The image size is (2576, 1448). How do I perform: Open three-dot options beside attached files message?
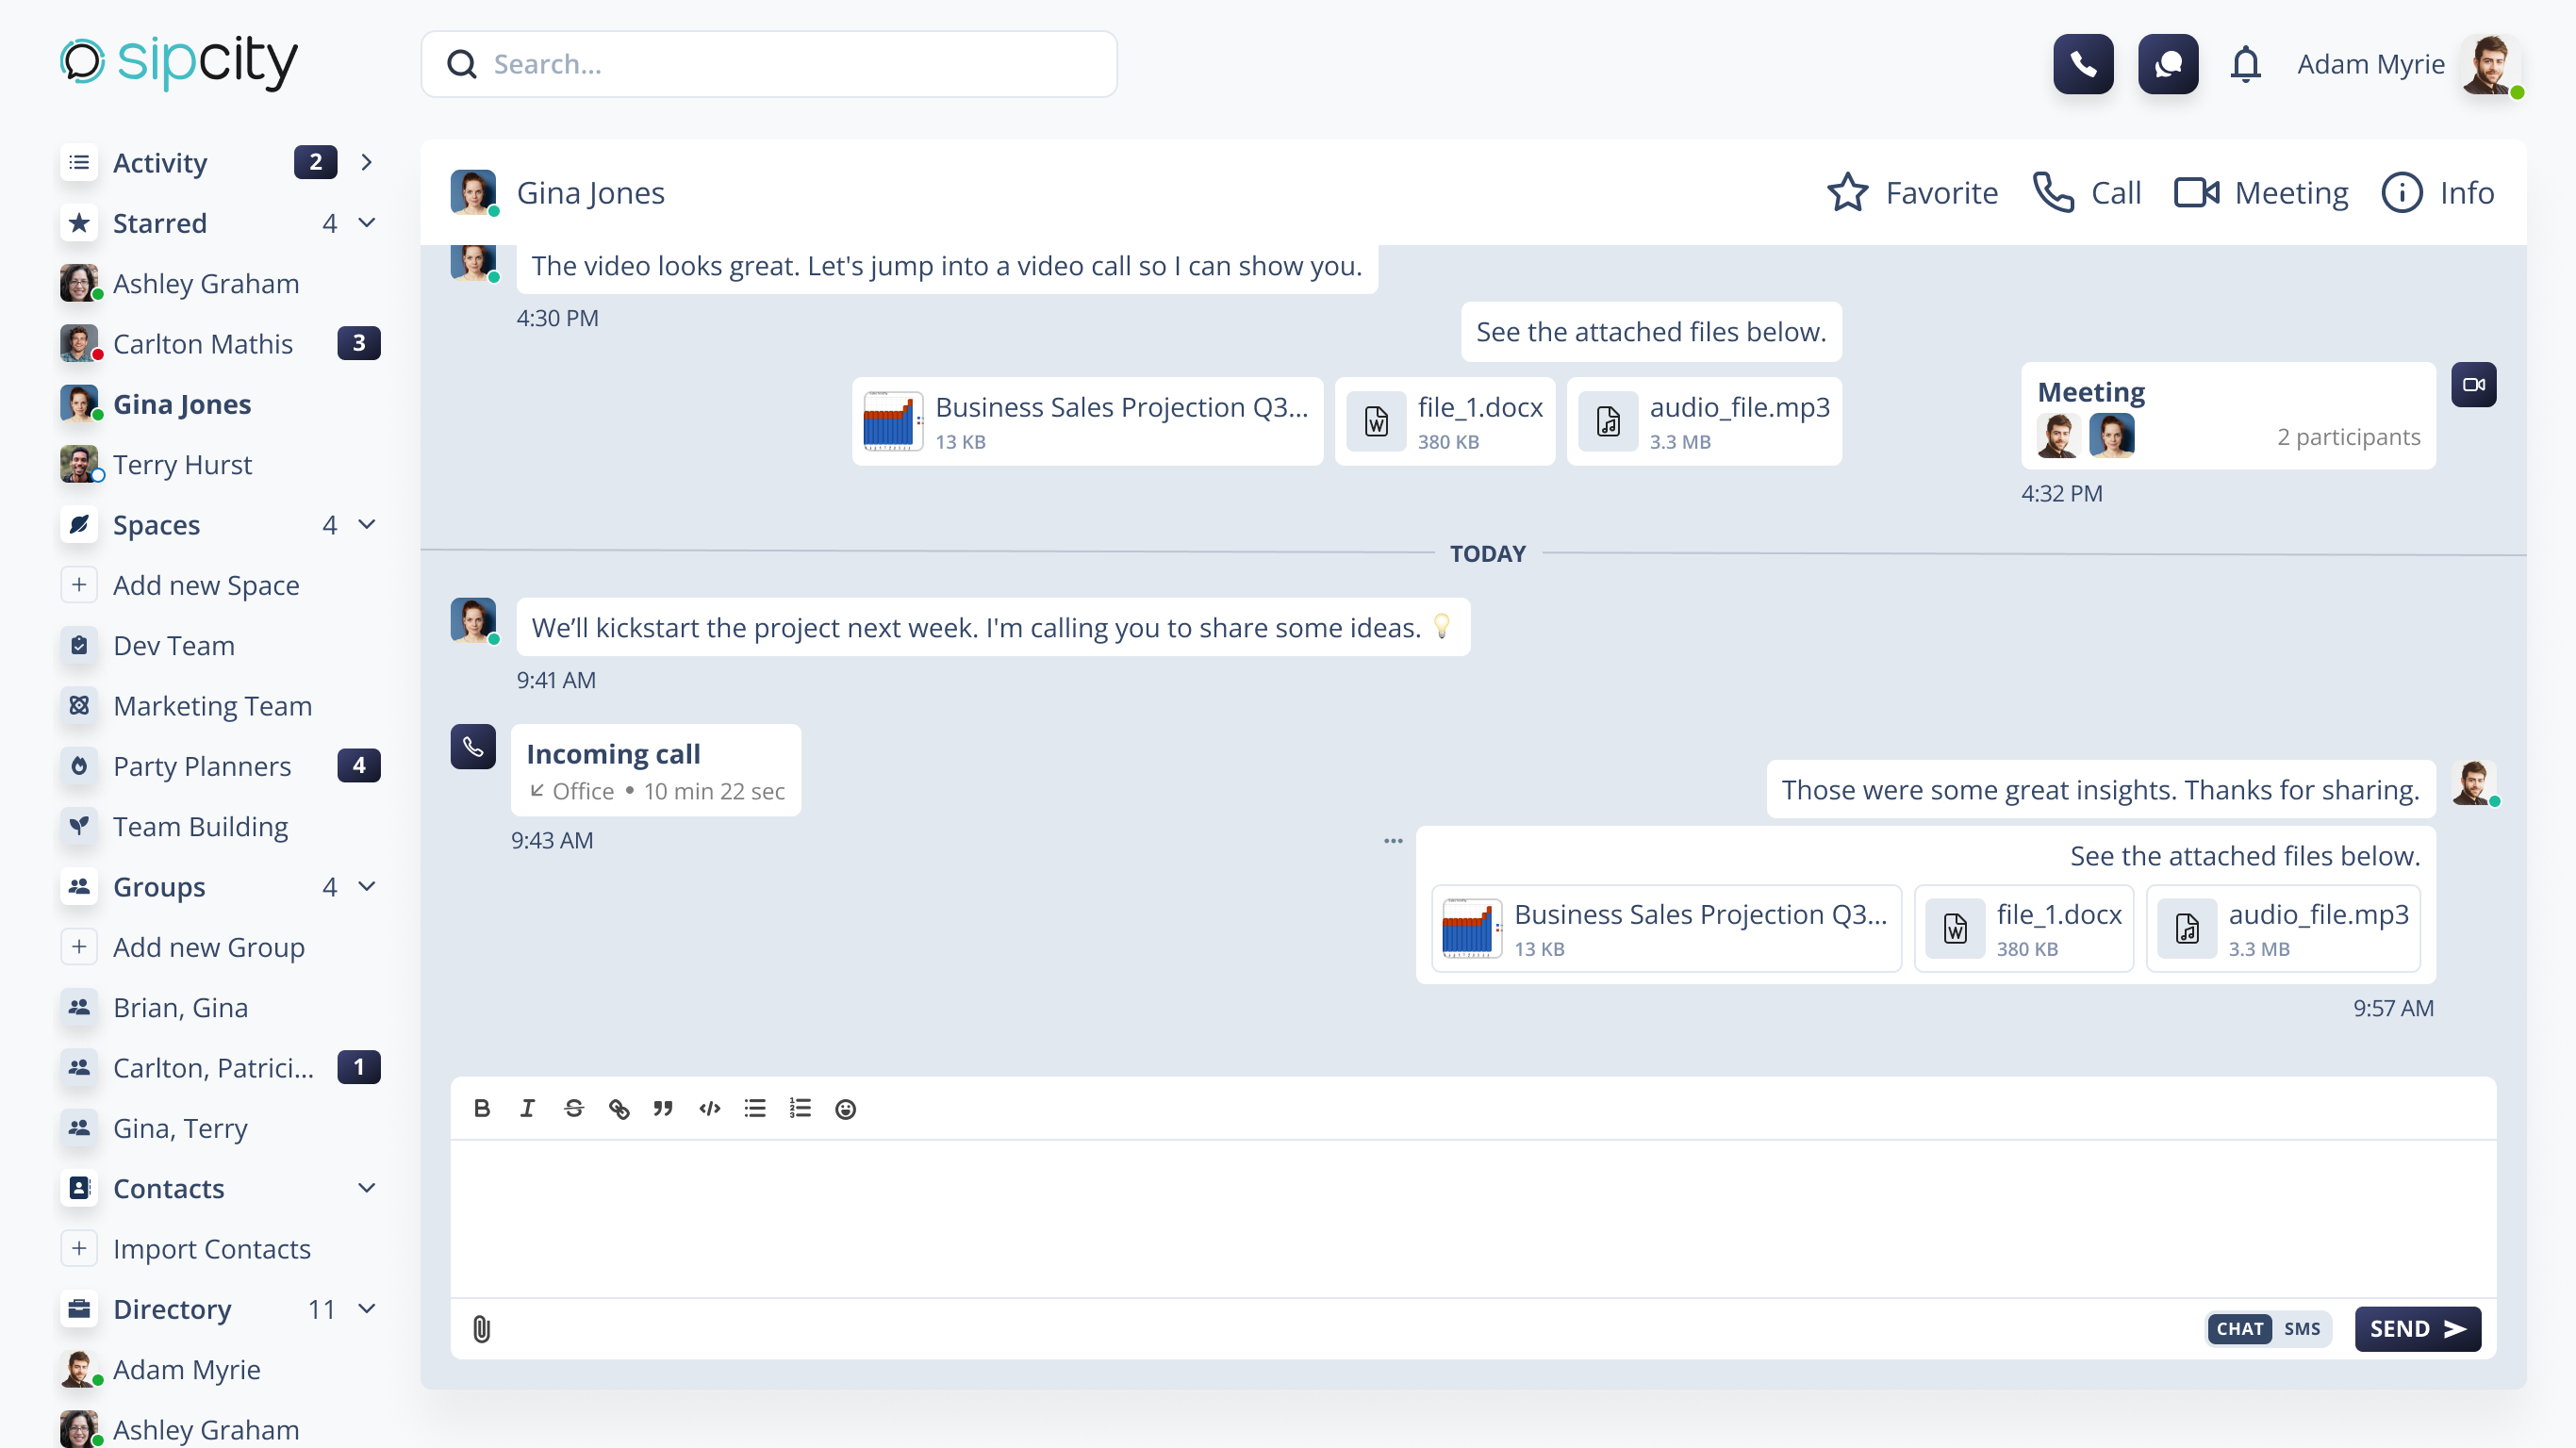[1393, 841]
